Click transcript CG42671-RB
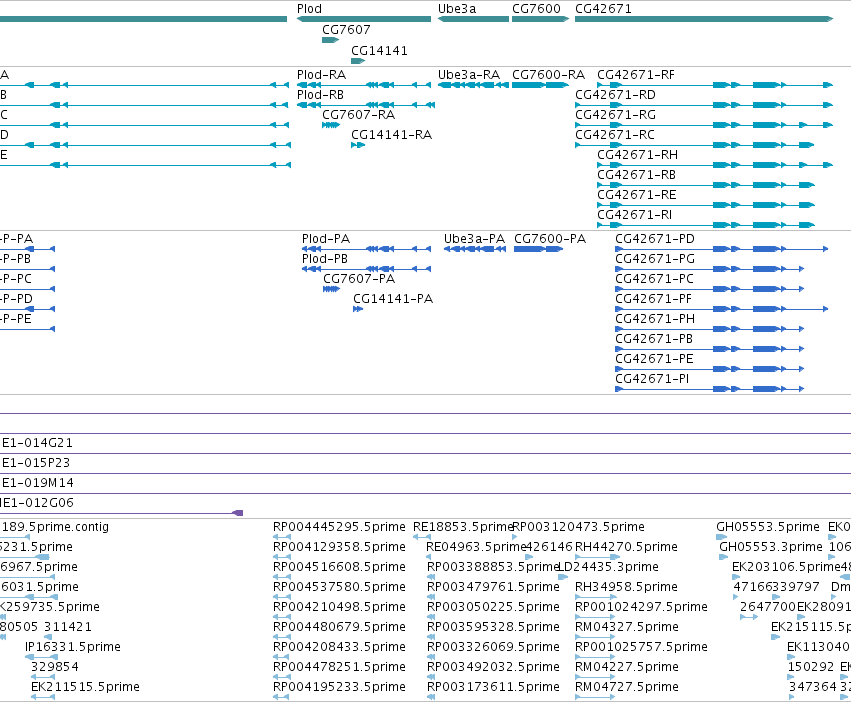 click(x=637, y=175)
